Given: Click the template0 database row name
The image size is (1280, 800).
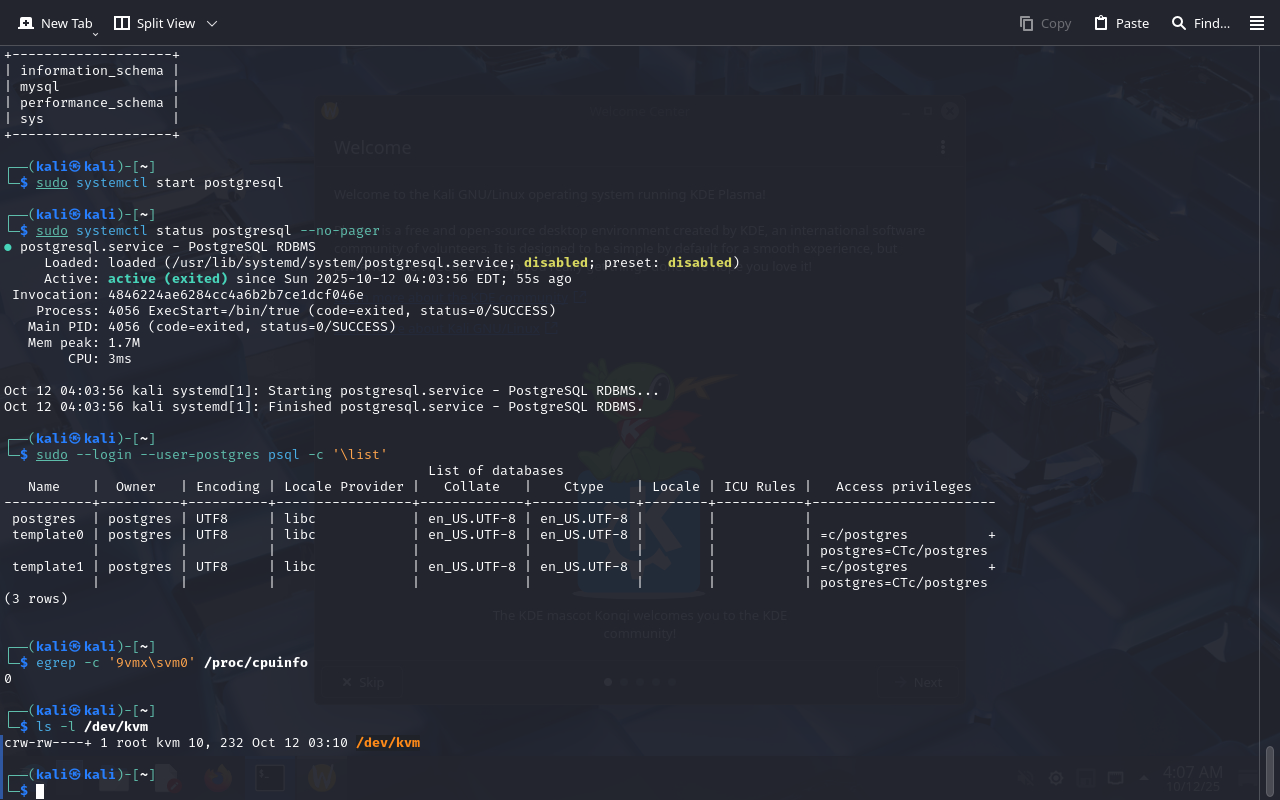Looking at the screenshot, I should pos(48,535).
